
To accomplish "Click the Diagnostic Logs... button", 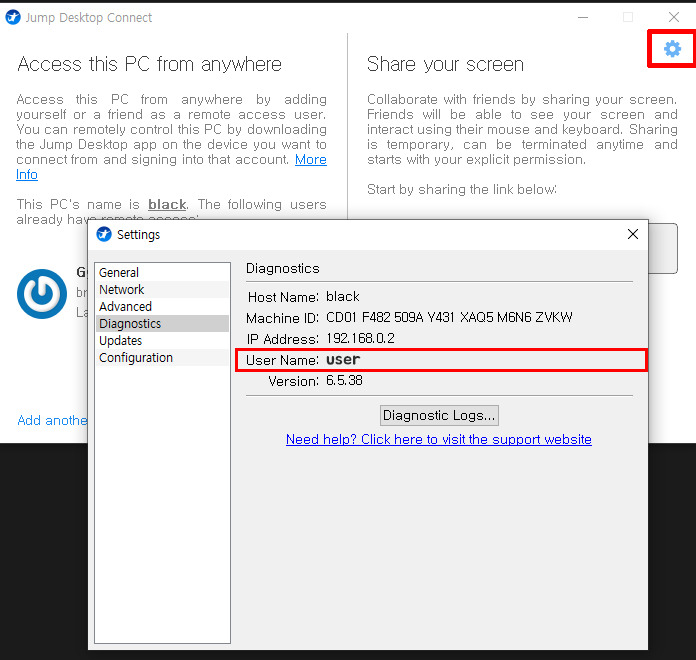I will [x=439, y=415].
